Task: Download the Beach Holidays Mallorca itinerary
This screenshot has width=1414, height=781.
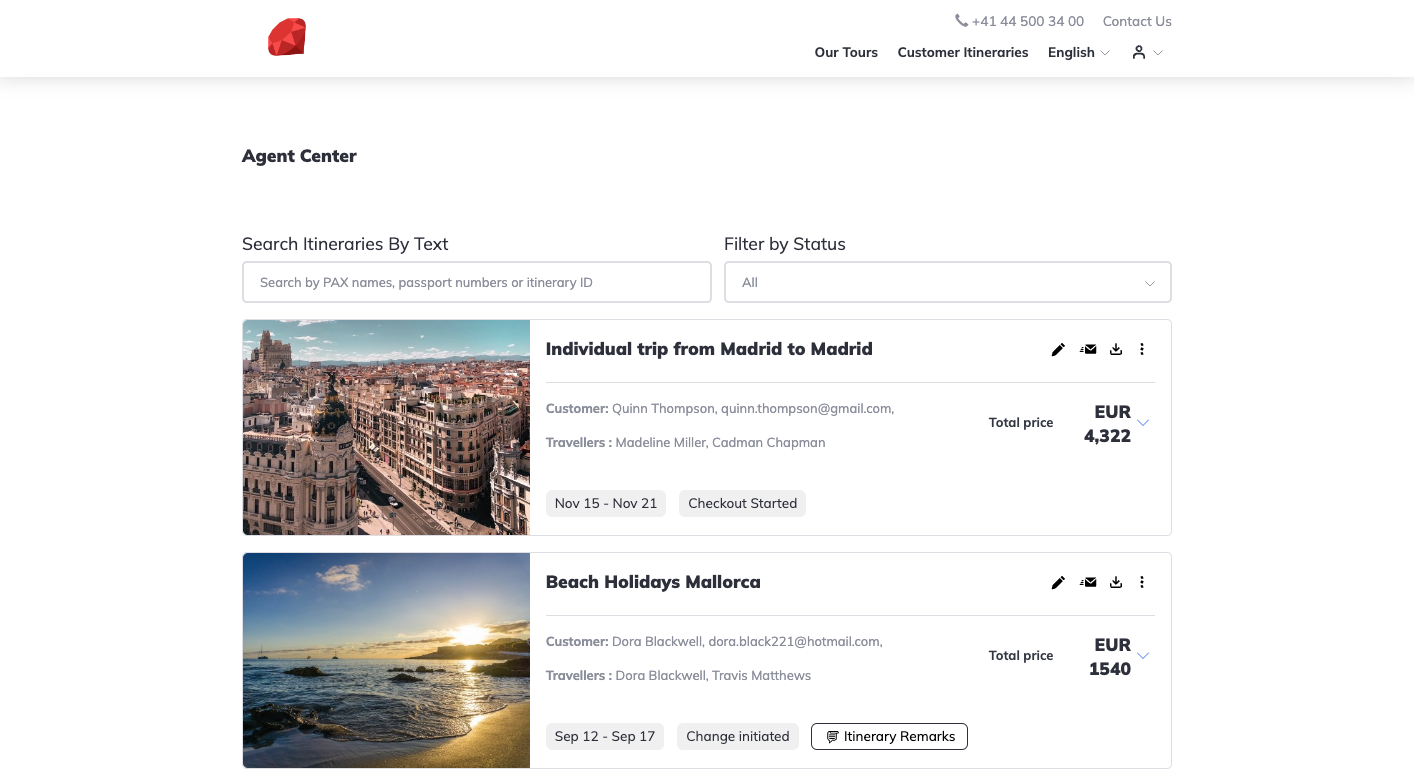Action: (1116, 582)
